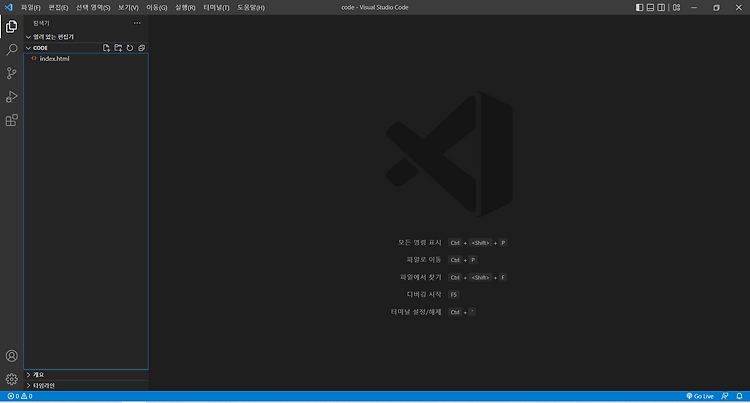Click the 탐색기 explorer panel title
This screenshot has width=750, height=403.
pos(41,23)
